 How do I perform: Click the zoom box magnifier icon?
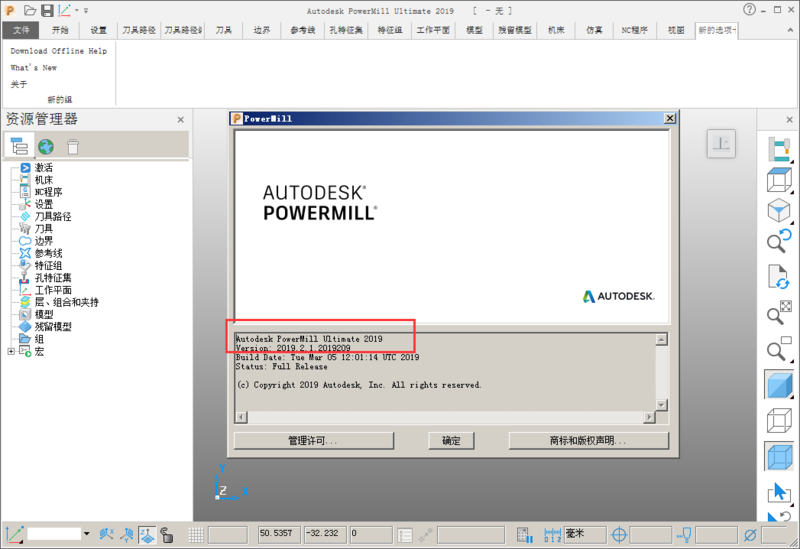[779, 348]
